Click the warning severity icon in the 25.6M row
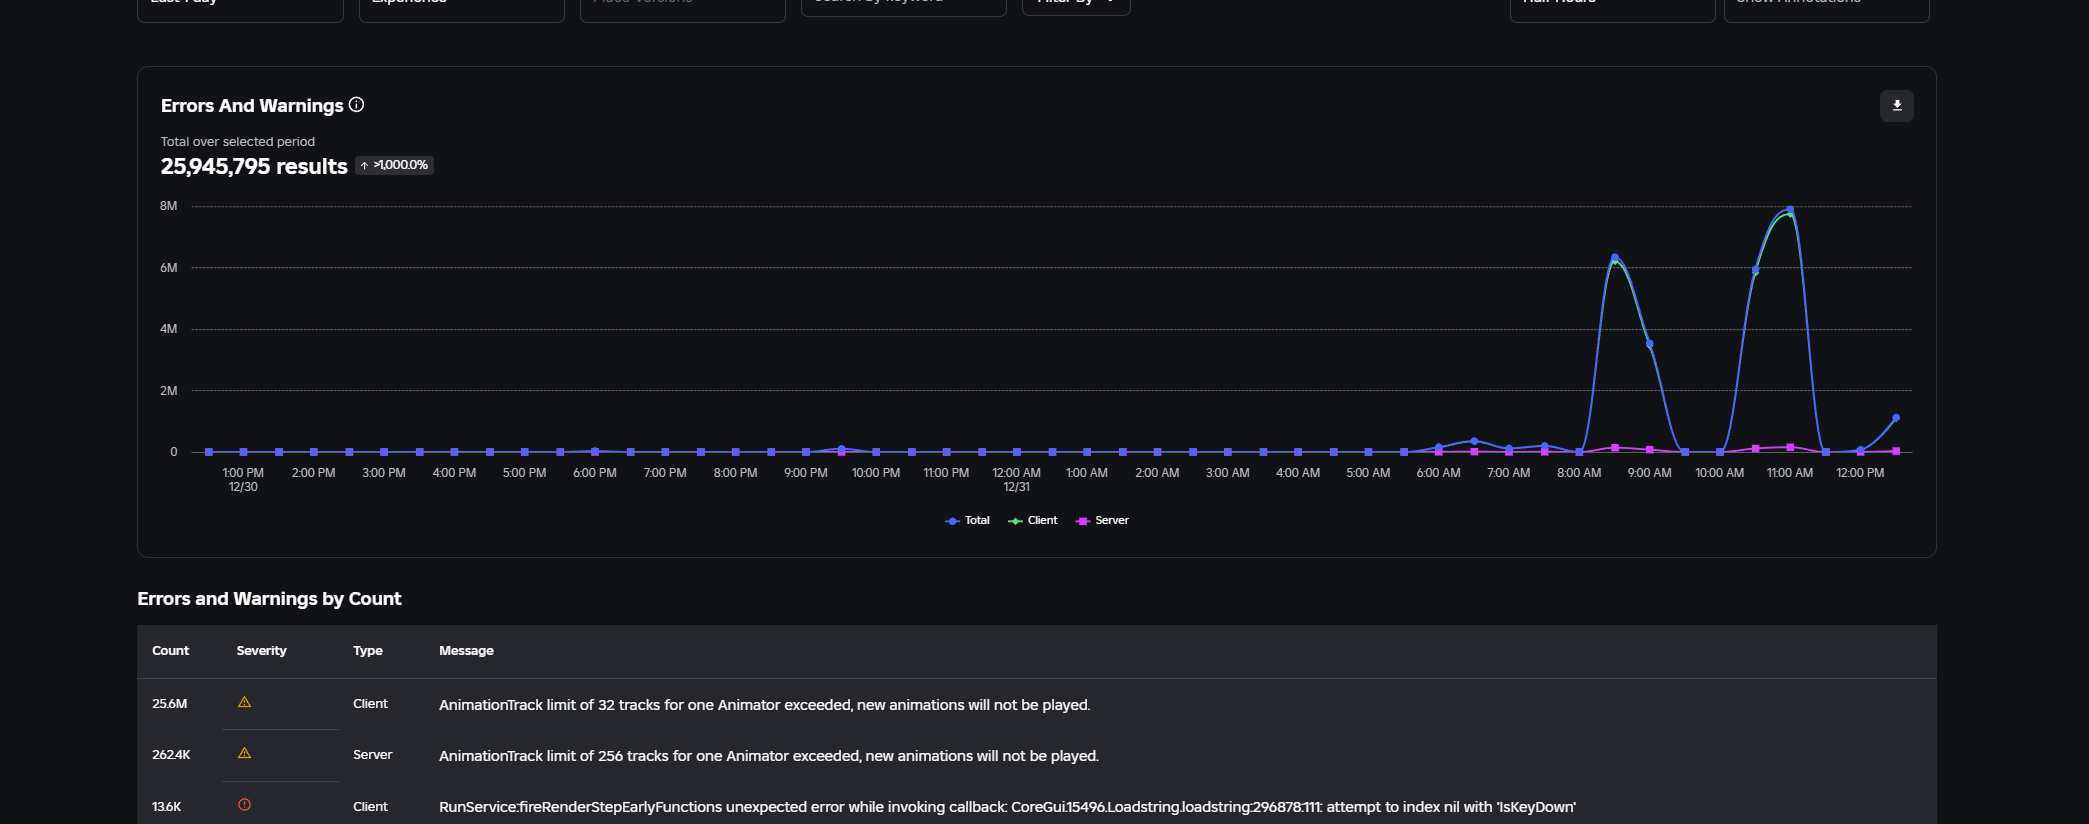The image size is (2089, 824). tap(244, 703)
